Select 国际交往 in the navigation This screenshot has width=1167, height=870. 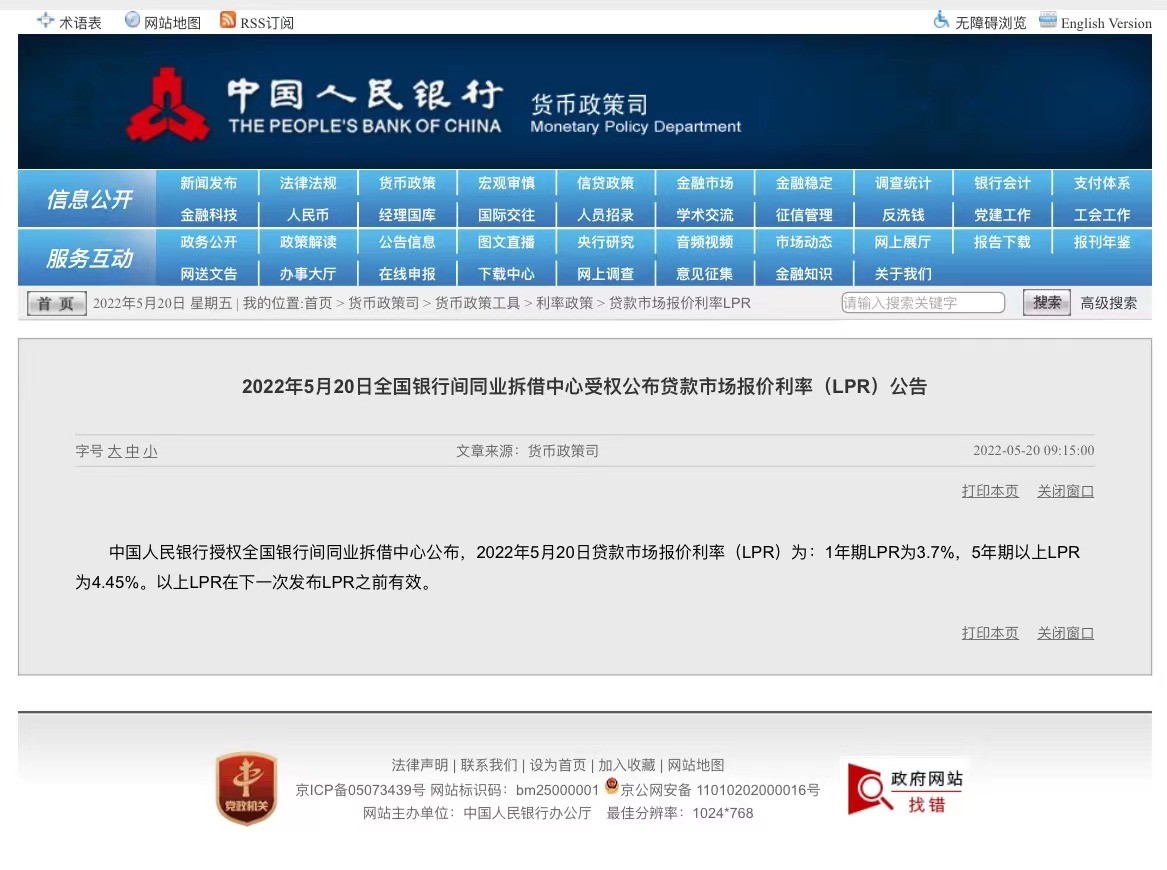506,215
